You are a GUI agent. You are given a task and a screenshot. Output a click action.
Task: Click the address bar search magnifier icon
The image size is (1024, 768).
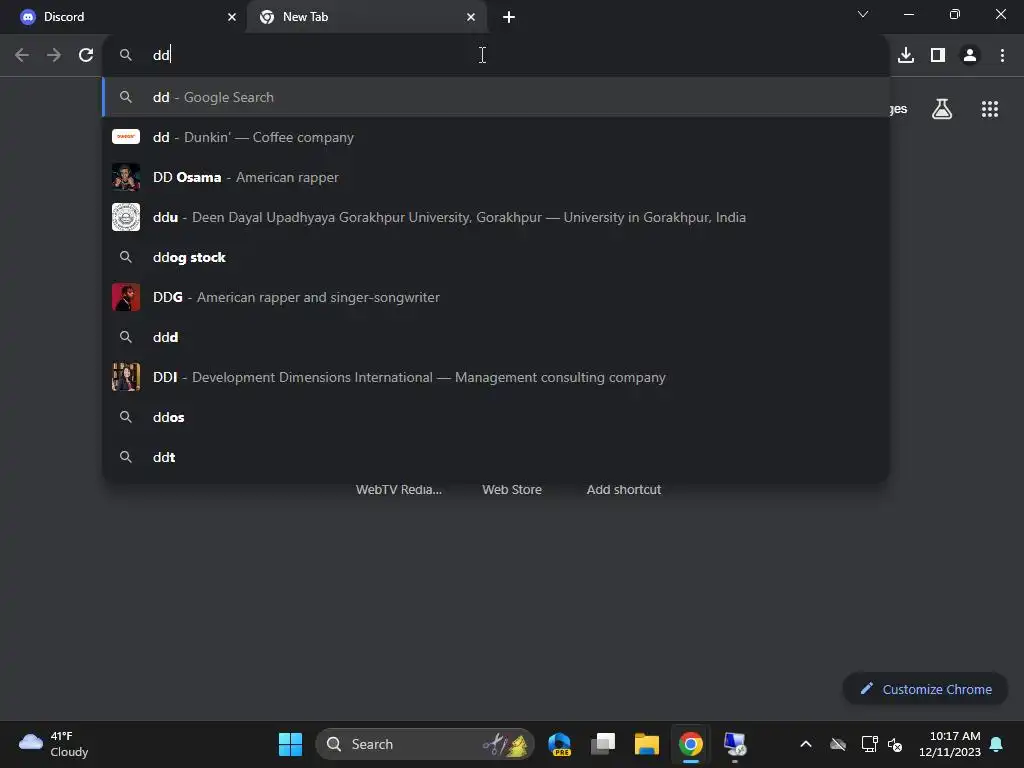[125, 55]
